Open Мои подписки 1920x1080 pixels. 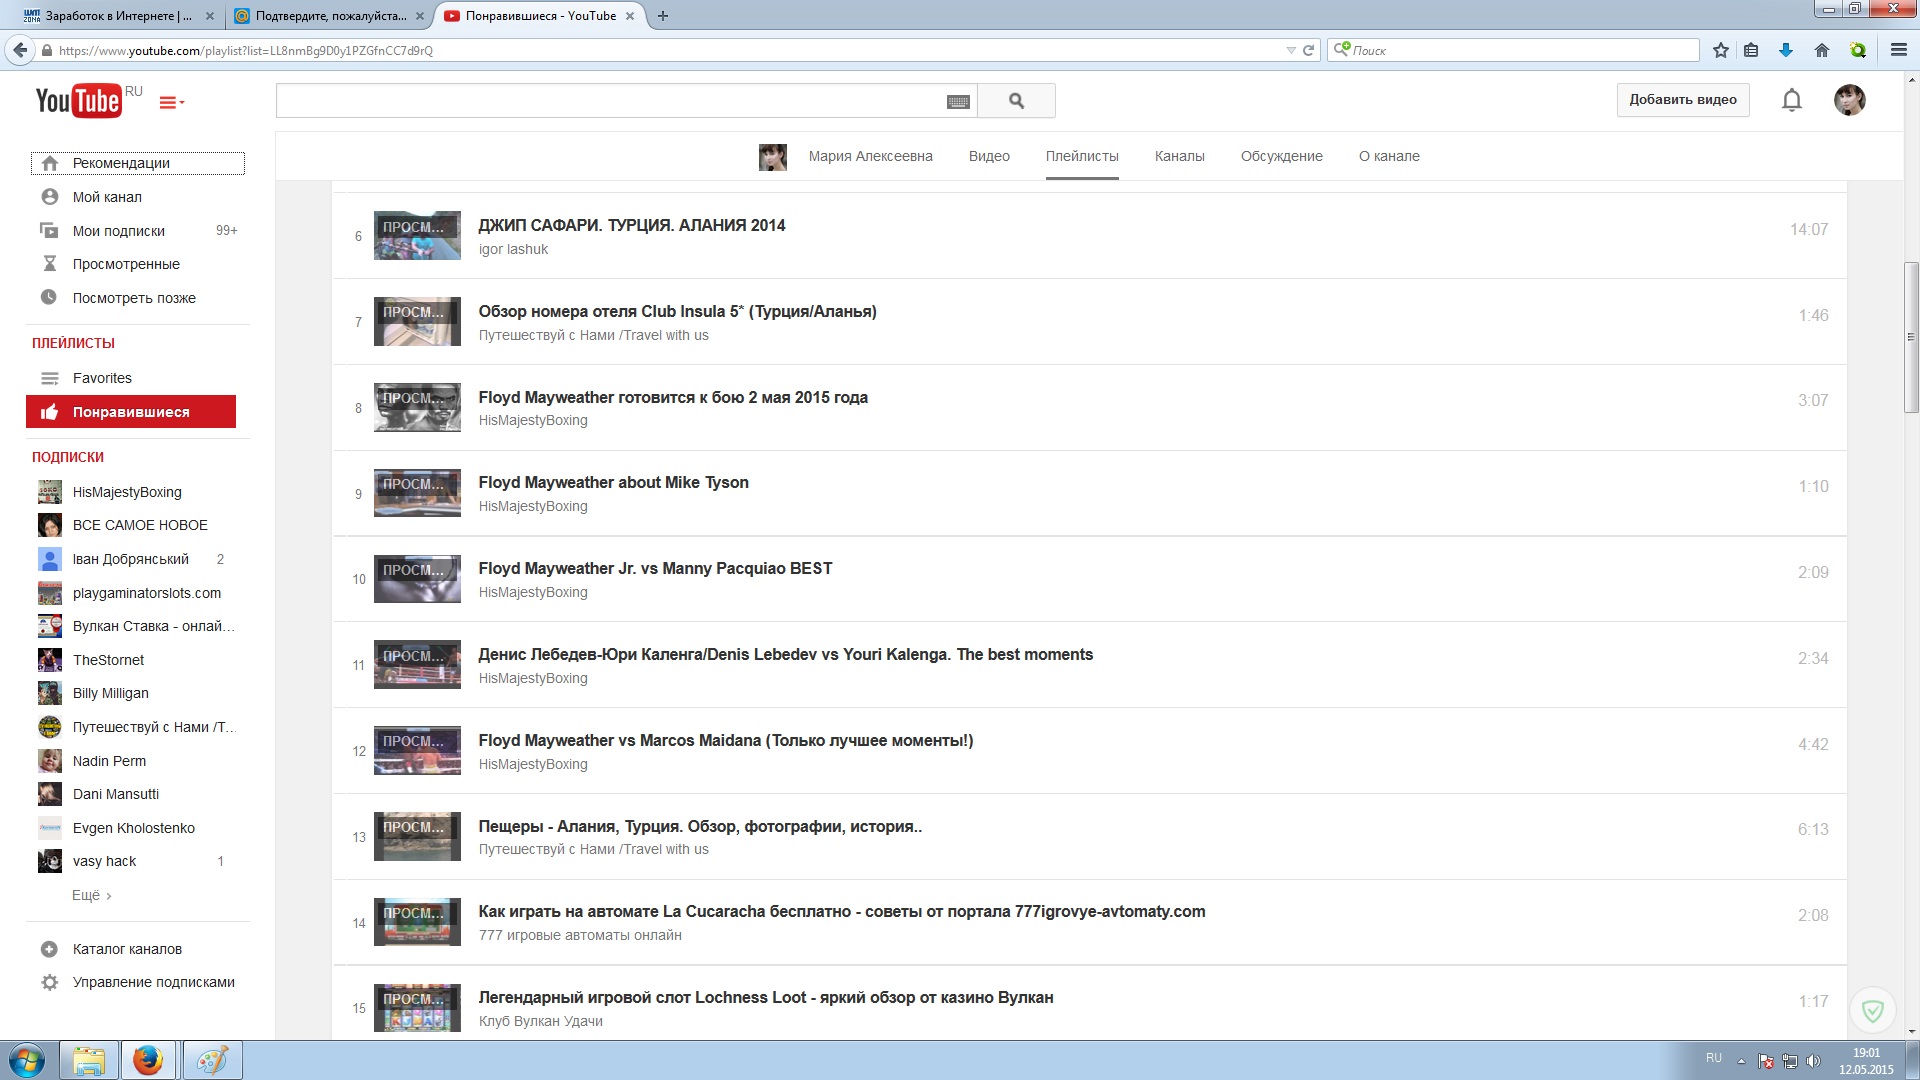(x=119, y=231)
